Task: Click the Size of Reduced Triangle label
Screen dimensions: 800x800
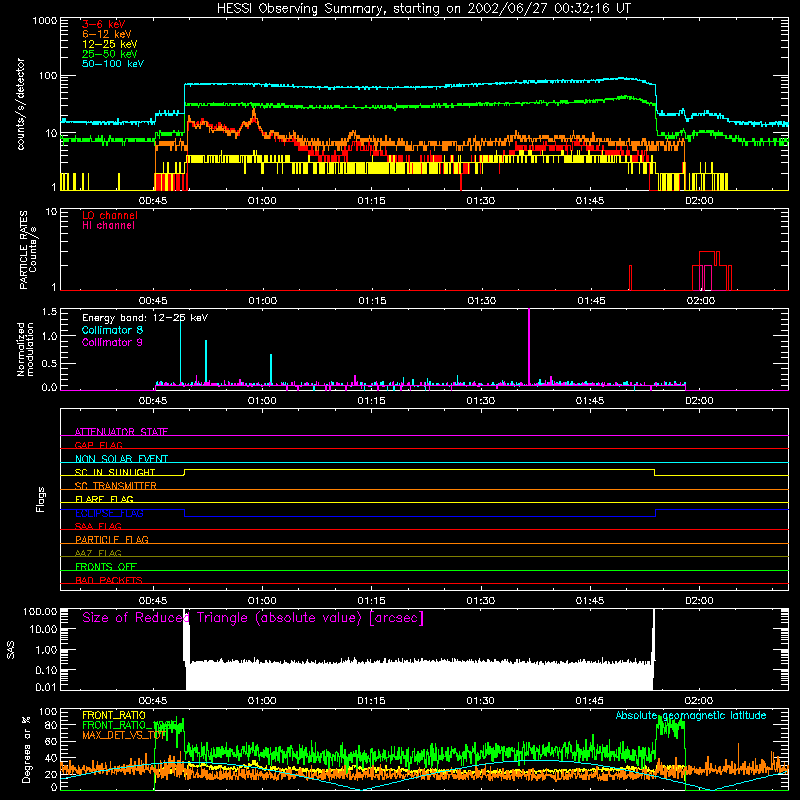Action: click(253, 618)
